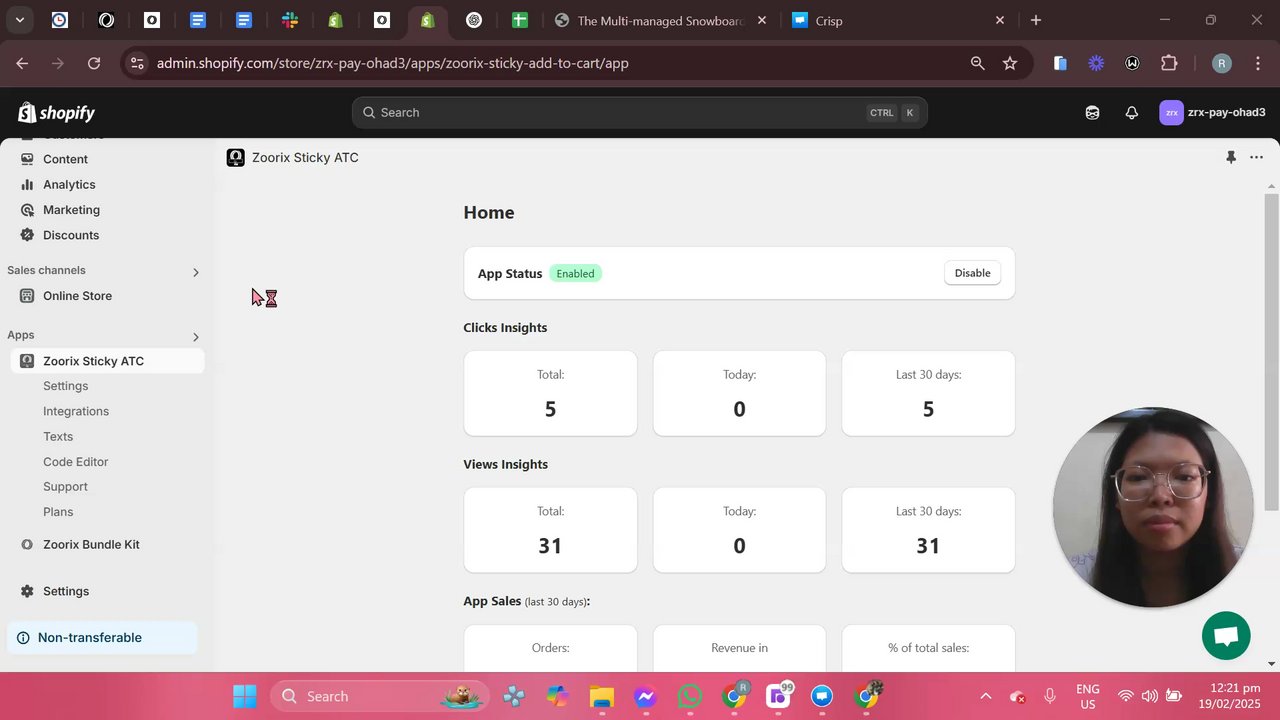
Task: Open the Chrome profile avatar R
Action: [1221, 63]
